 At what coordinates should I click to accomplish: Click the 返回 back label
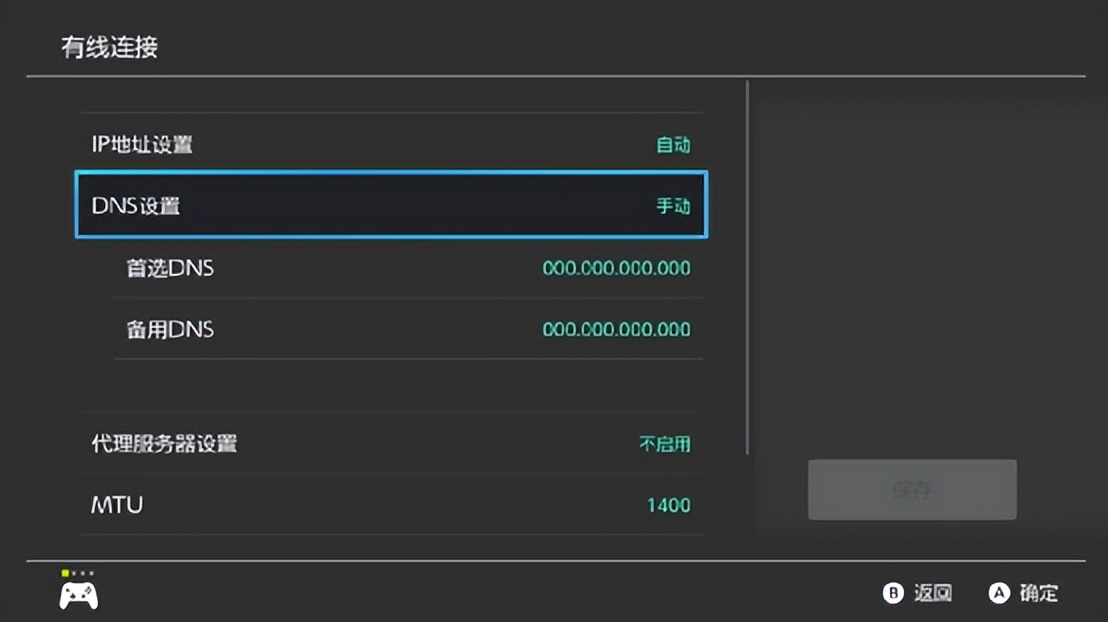pyautogui.click(x=932, y=593)
